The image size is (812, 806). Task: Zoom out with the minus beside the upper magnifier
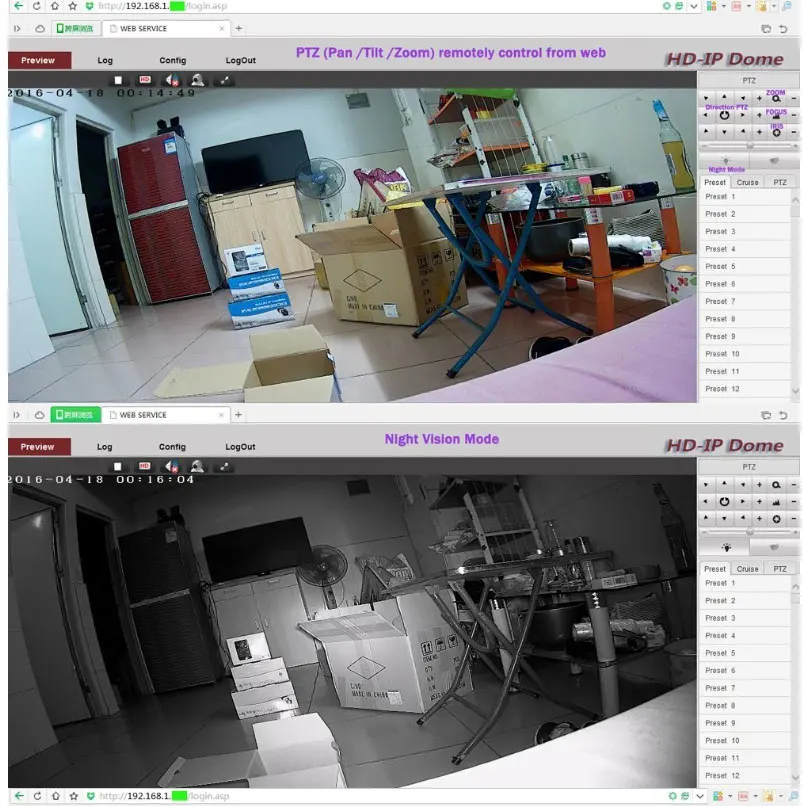pos(793,98)
